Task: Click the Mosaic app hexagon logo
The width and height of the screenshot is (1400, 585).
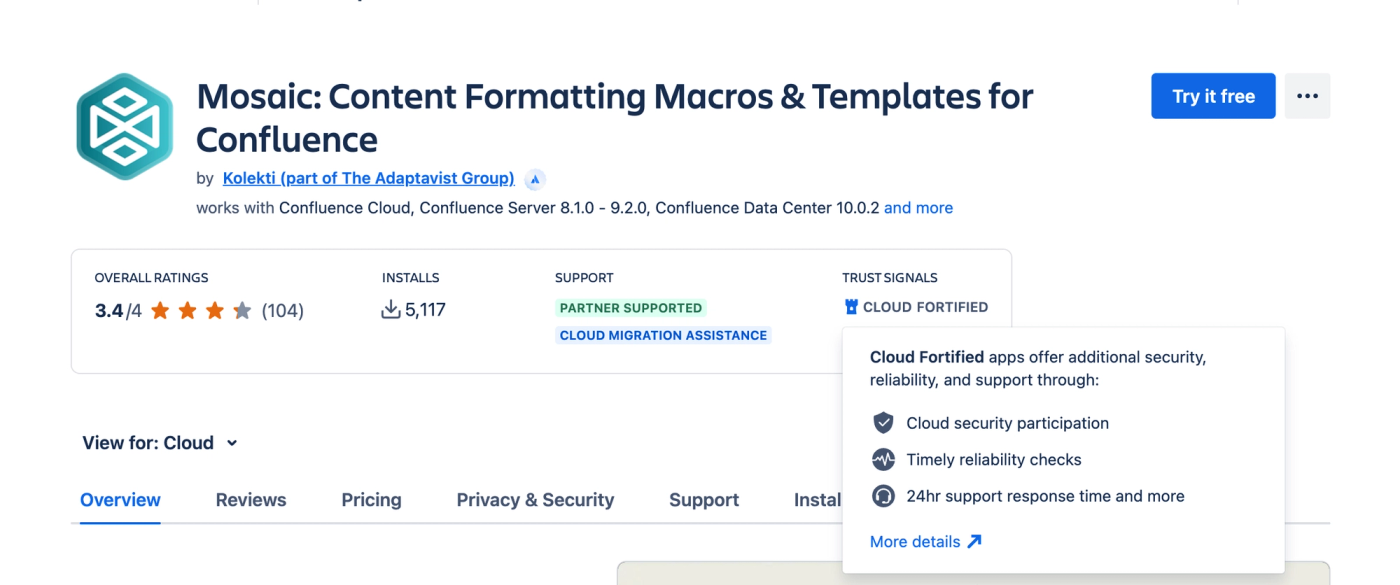Action: [125, 127]
